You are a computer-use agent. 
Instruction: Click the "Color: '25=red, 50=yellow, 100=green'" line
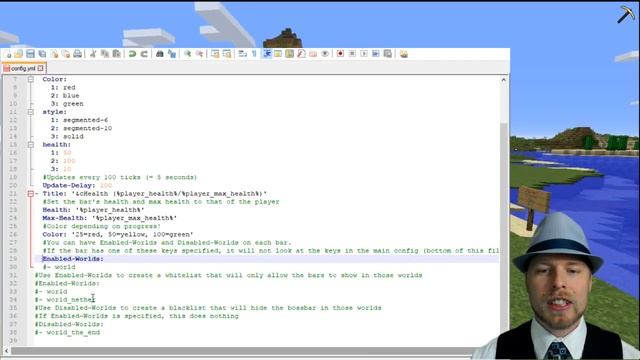tap(118, 234)
